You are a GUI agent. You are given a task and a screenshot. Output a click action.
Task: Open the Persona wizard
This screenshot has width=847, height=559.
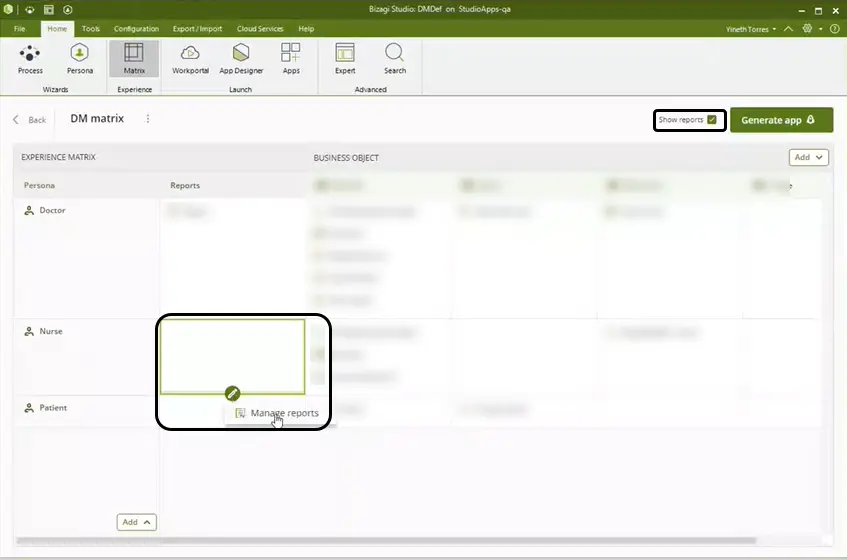click(79, 59)
